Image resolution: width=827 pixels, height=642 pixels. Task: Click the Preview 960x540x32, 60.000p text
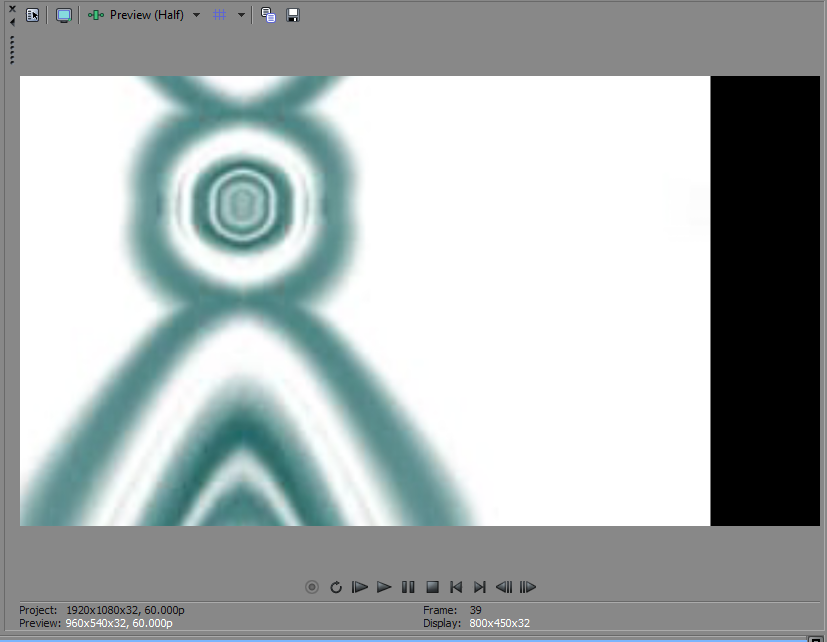pos(96,624)
